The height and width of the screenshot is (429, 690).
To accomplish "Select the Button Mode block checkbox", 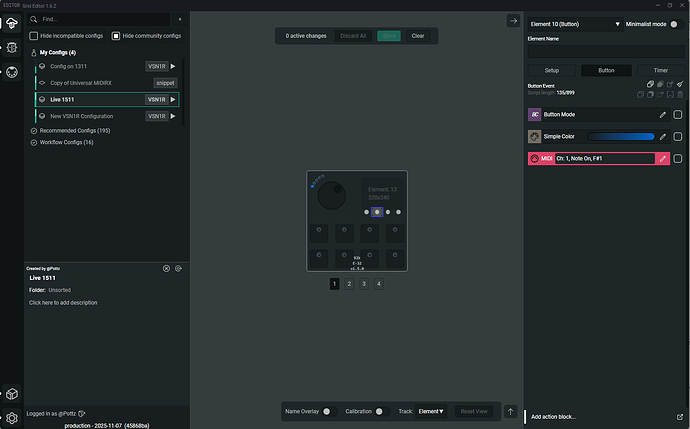I will [678, 115].
